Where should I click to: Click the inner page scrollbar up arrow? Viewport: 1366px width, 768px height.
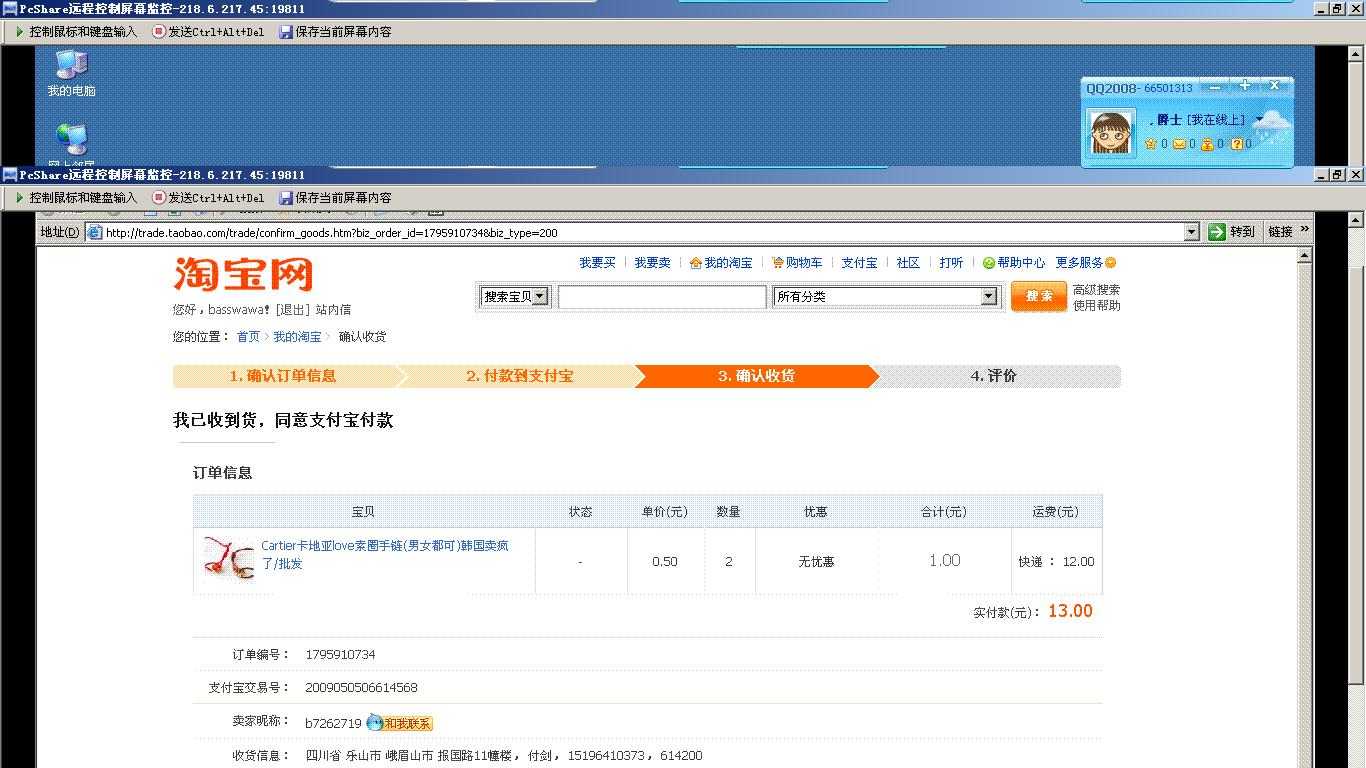tap(1304, 255)
